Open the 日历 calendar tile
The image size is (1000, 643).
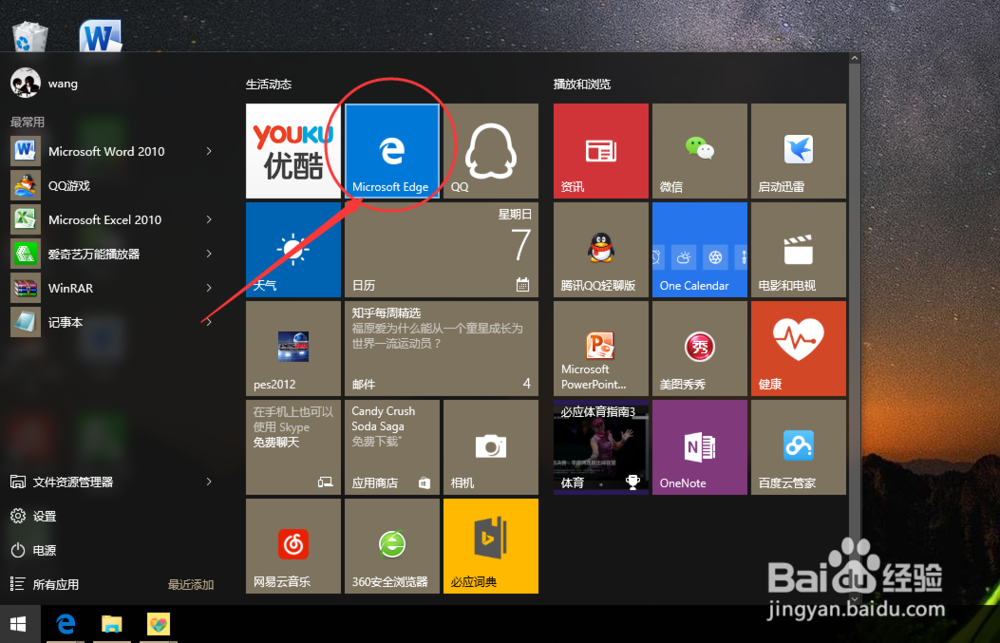[x=441, y=250]
